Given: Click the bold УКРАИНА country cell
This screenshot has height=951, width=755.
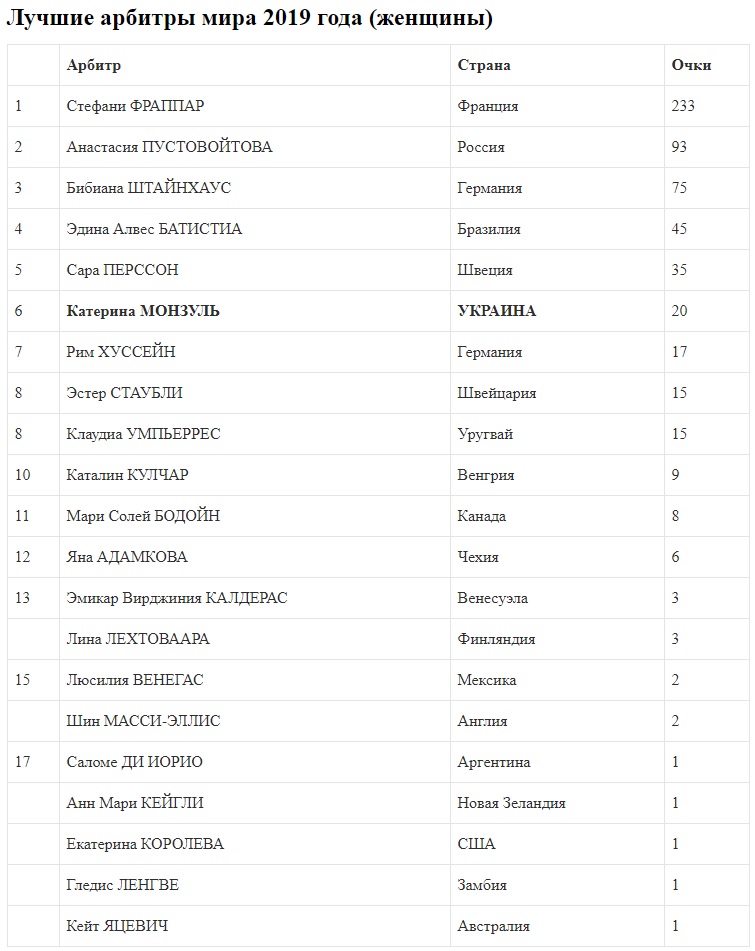Looking at the screenshot, I should tap(496, 311).
